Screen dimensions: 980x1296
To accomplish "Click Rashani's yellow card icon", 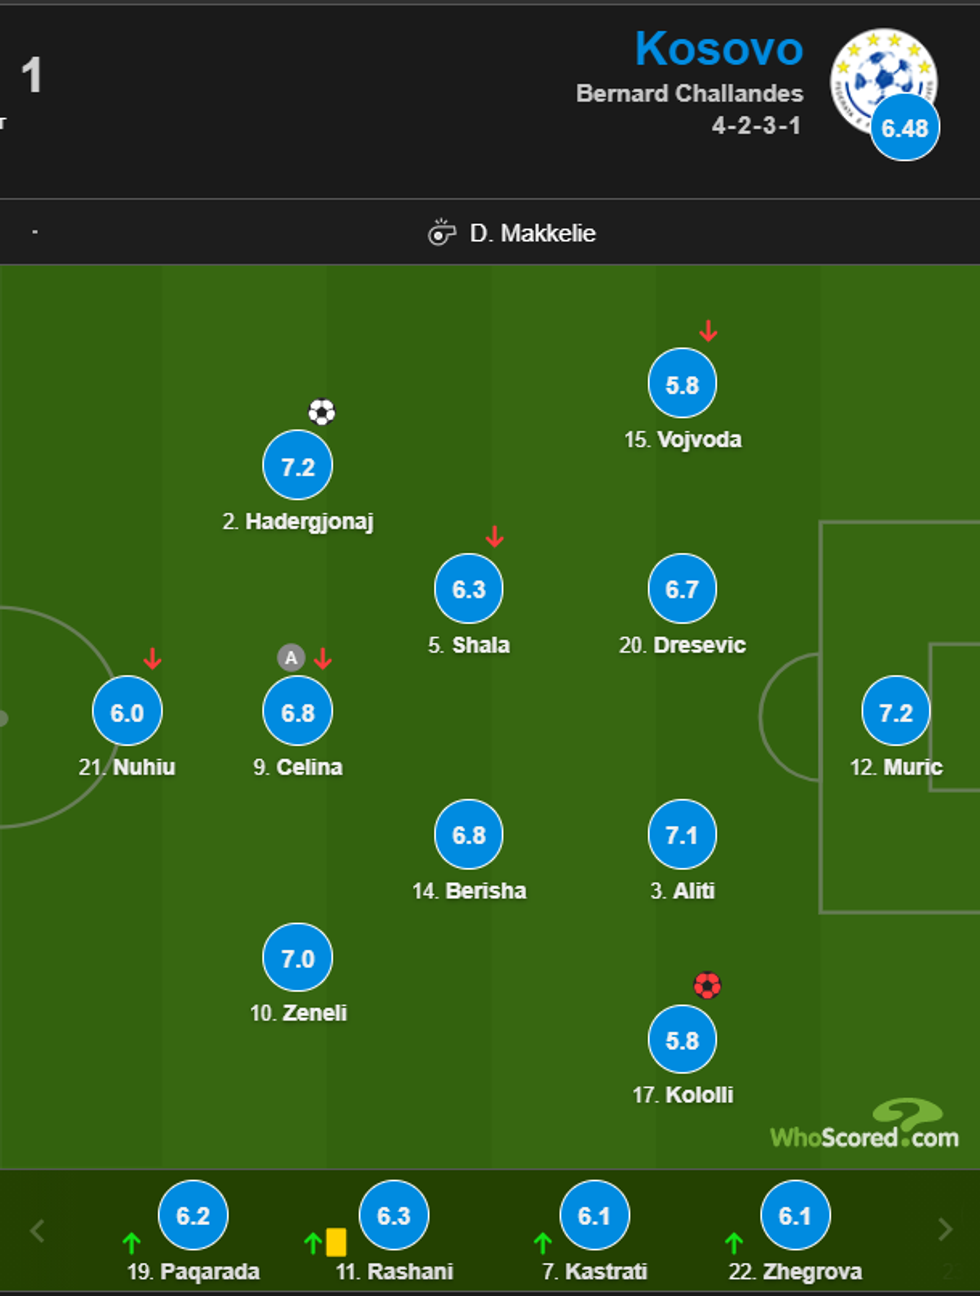I will point(336,1242).
